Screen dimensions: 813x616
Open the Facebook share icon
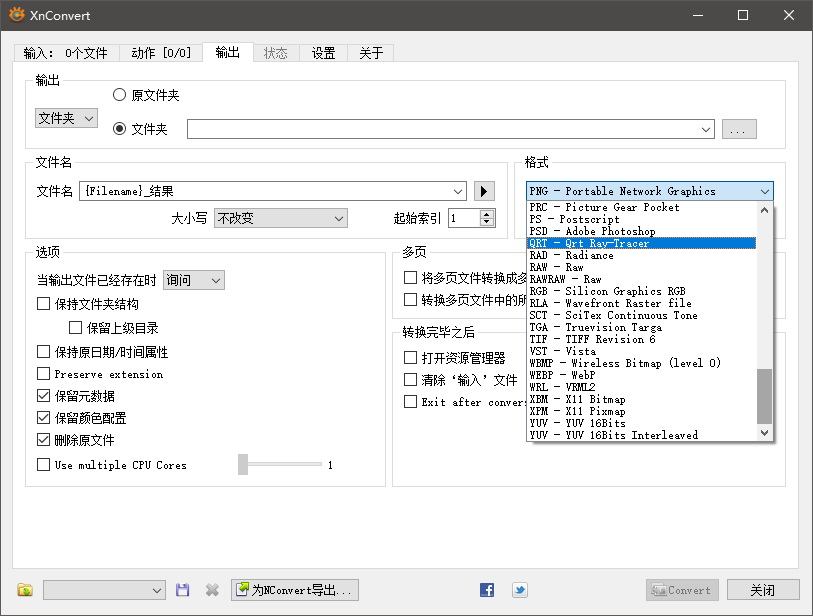coord(487,590)
